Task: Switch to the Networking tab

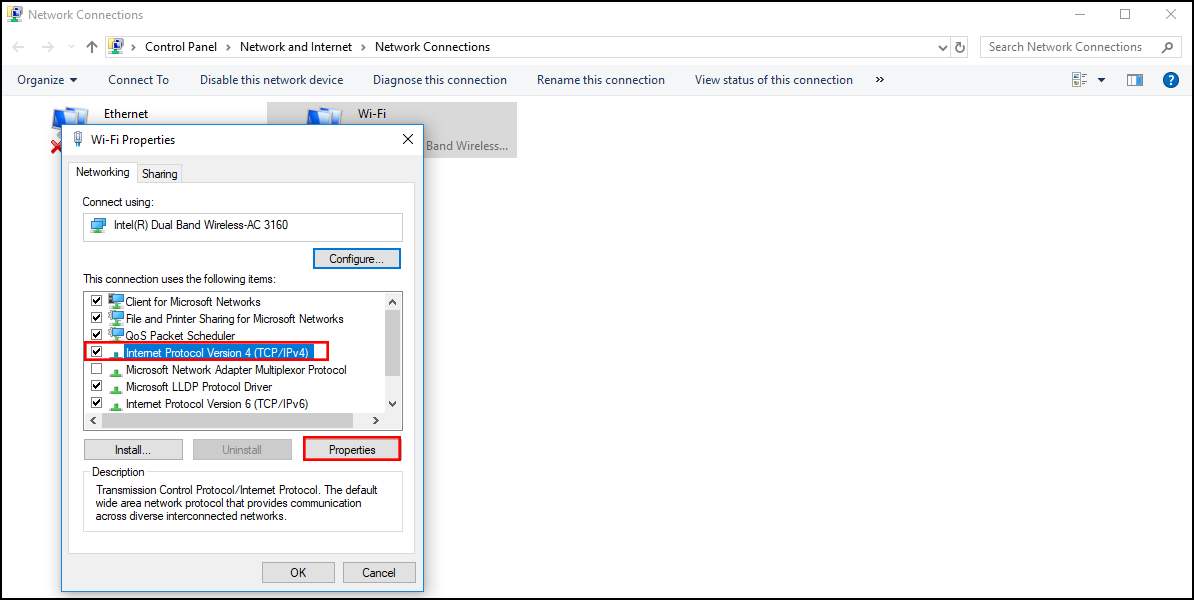Action: [103, 172]
